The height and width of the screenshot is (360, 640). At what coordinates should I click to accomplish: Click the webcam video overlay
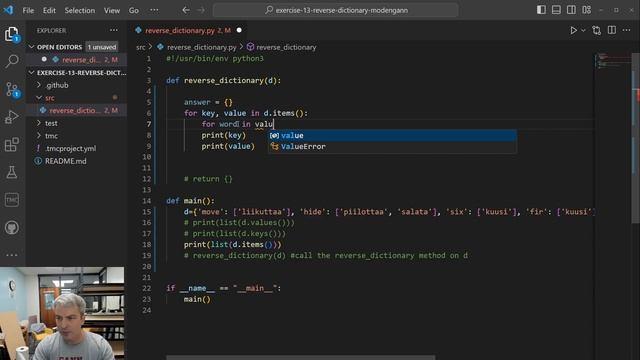(62, 313)
